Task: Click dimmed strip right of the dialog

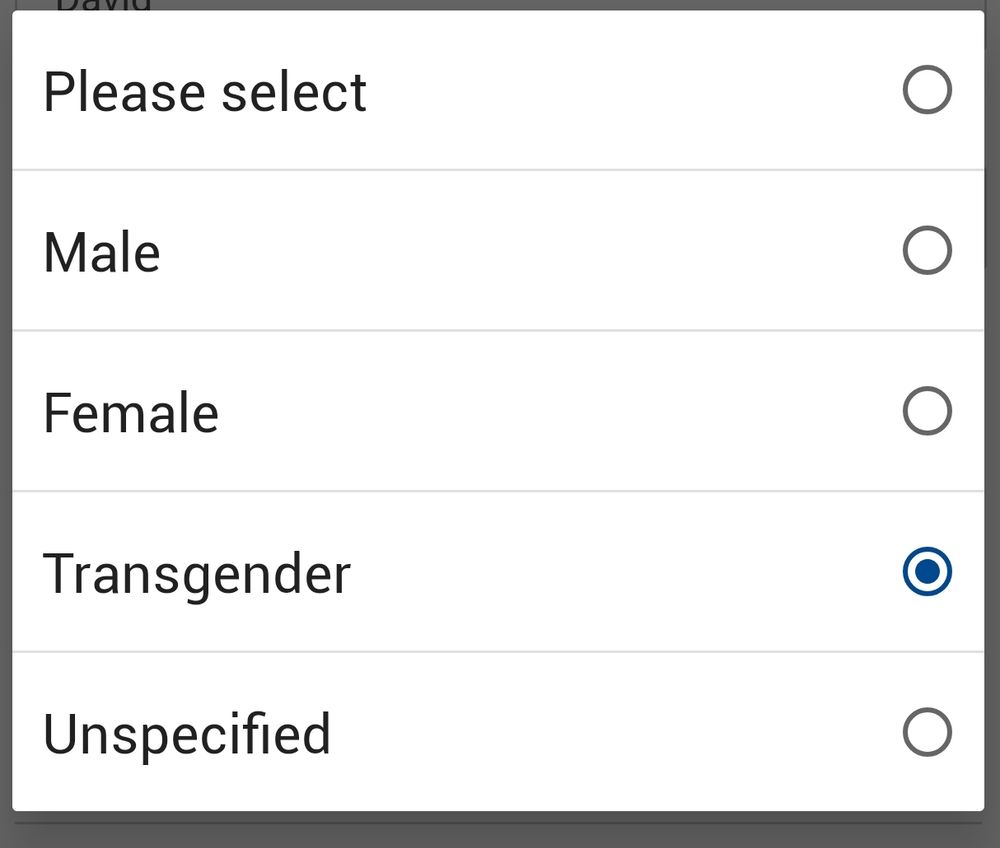Action: [x=993, y=420]
